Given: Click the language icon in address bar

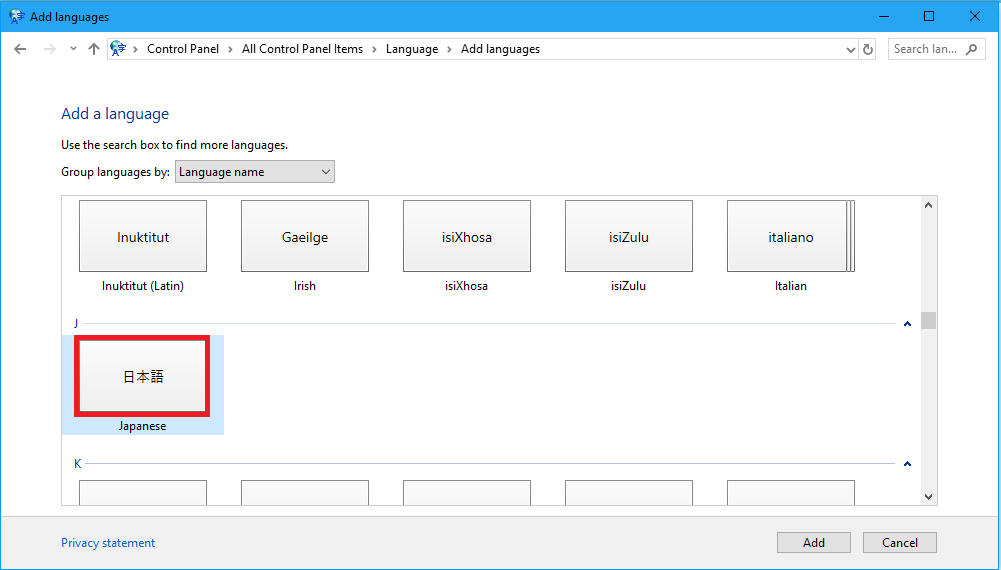Looking at the screenshot, I should pos(119,49).
